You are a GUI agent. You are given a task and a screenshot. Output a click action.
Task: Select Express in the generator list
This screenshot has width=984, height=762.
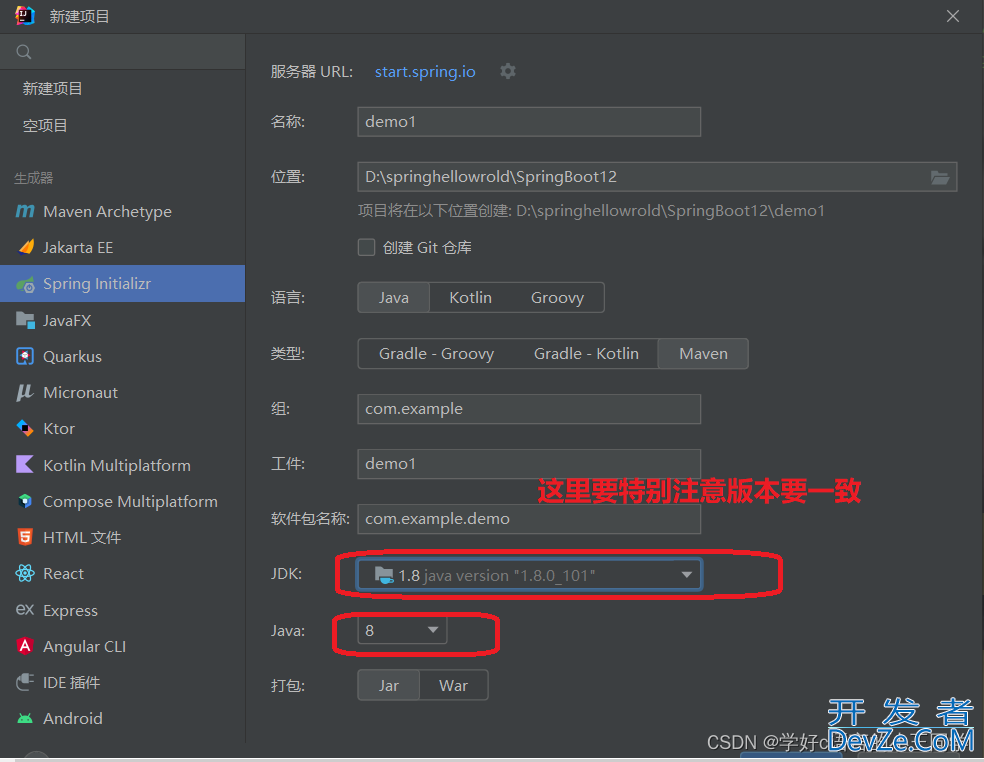(122, 609)
